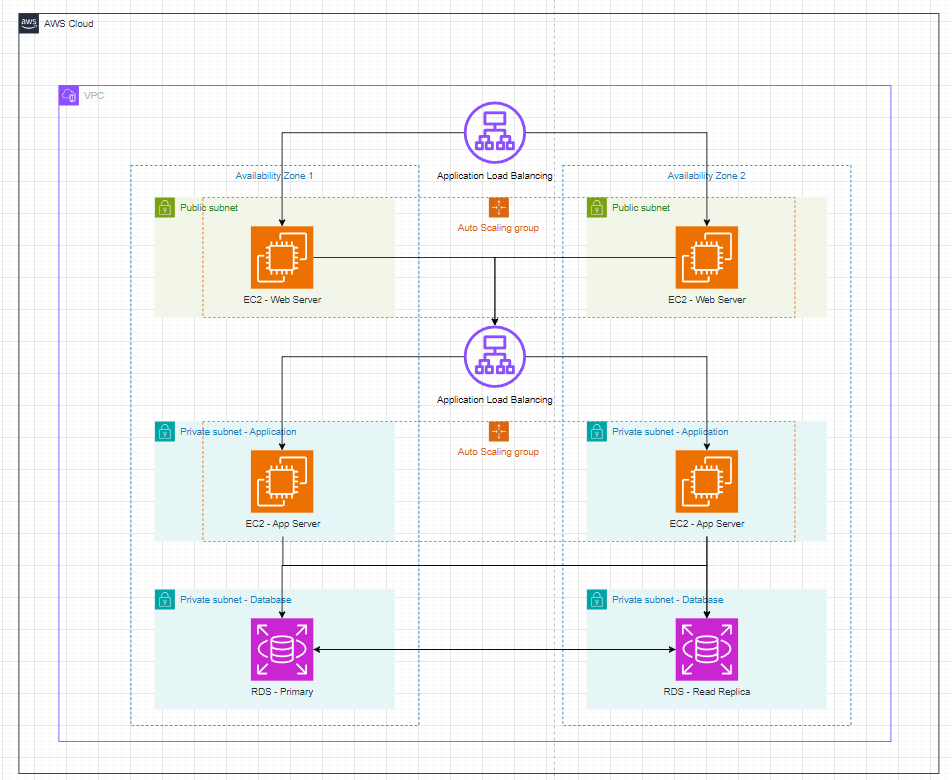Viewport: 952px width, 780px height.
Task: Select the RDS Read Replica database icon
Action: pos(707,649)
